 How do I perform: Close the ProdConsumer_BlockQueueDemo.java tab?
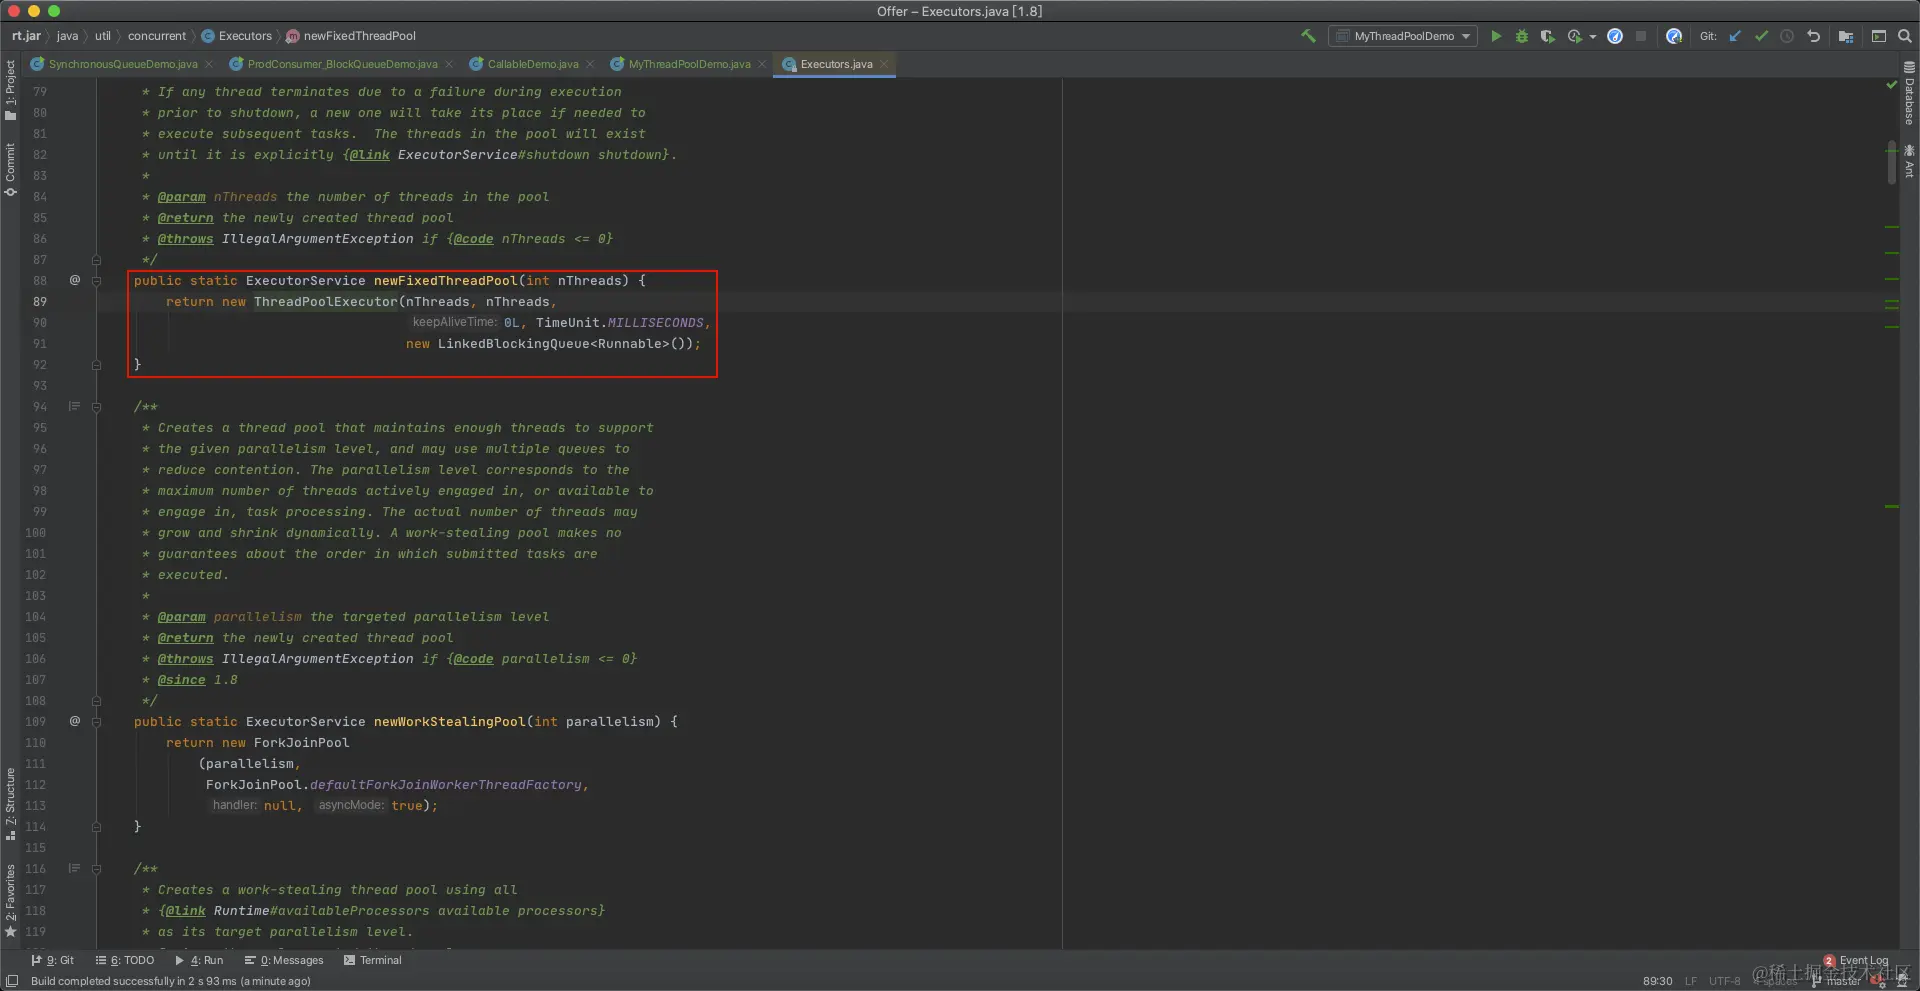pyautogui.click(x=448, y=64)
